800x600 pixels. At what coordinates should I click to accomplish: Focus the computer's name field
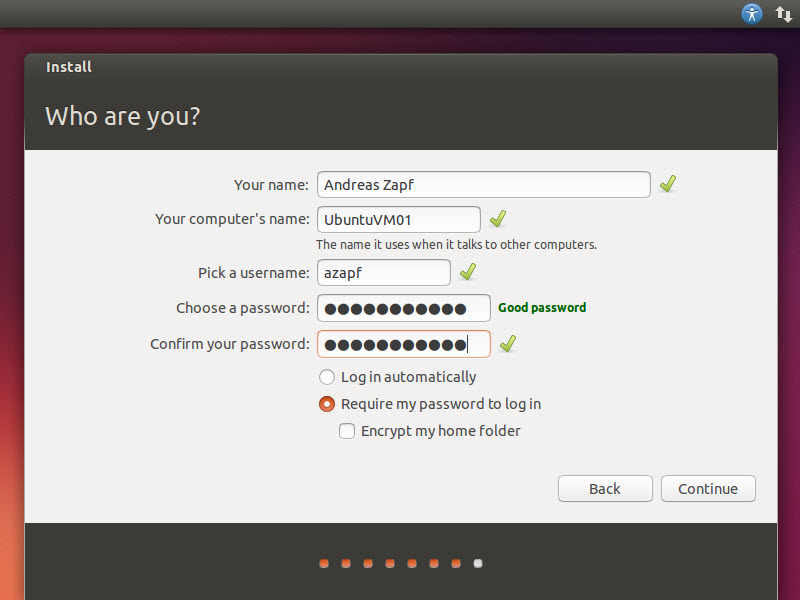tap(399, 219)
